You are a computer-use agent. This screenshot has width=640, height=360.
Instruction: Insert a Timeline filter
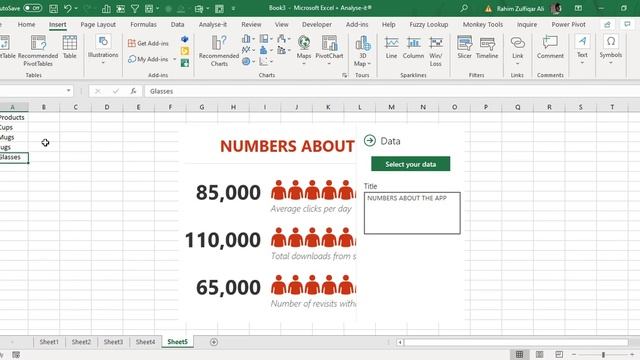tap(487, 47)
